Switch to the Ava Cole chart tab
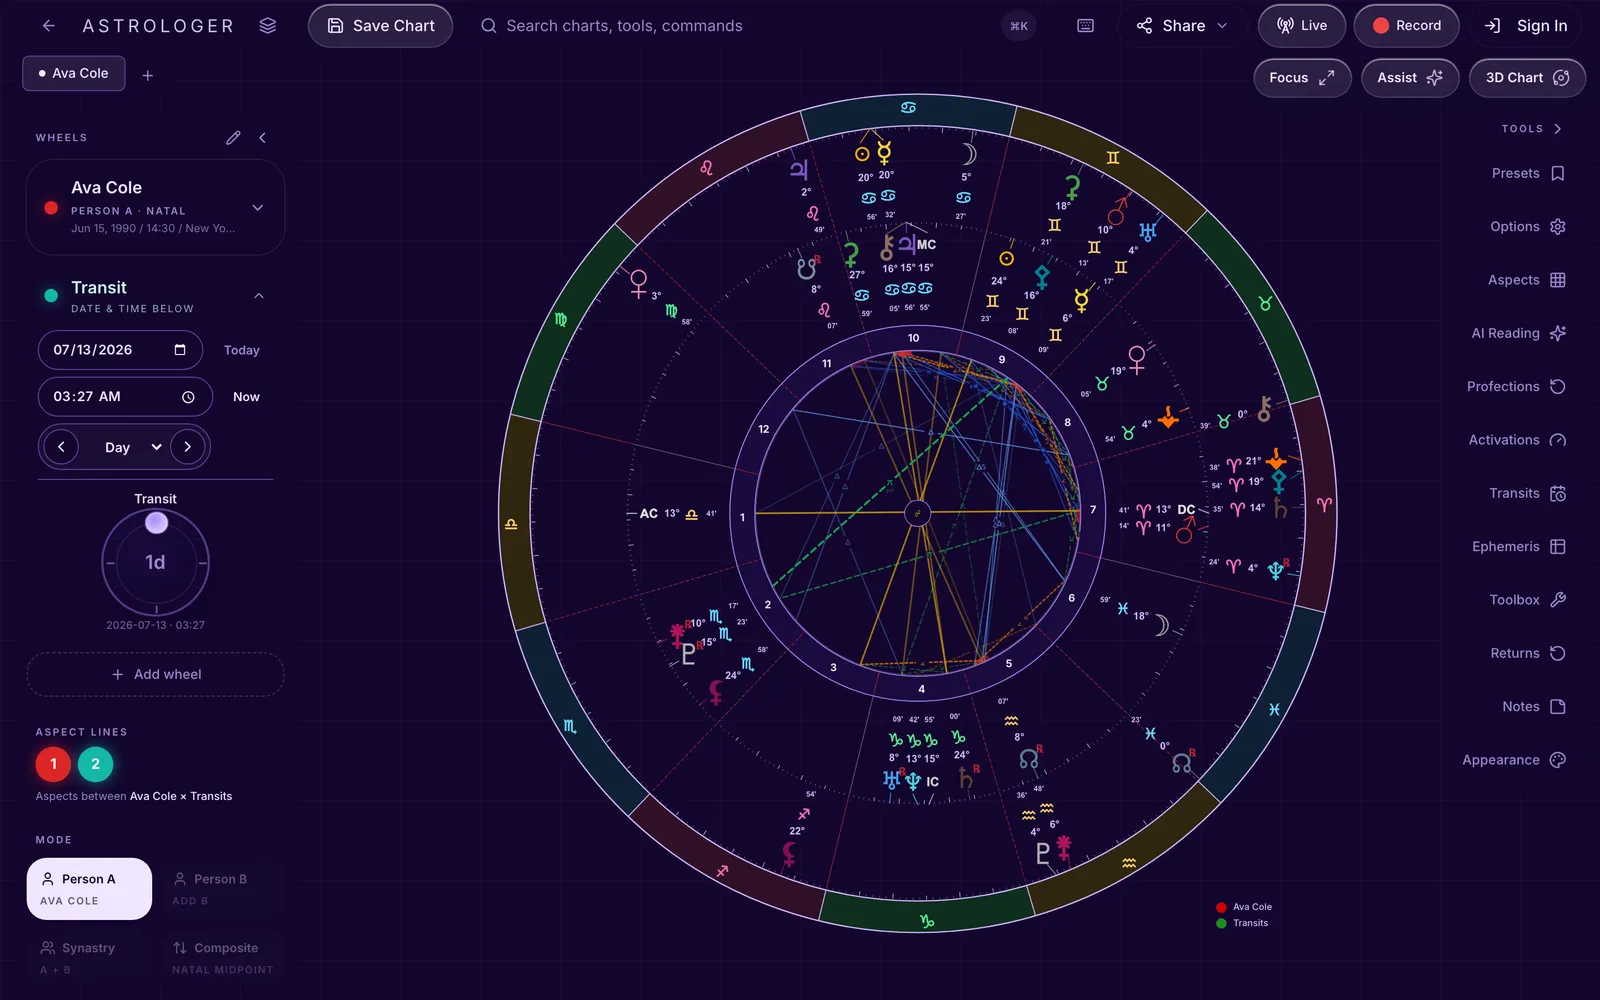Screen dimensions: 1600x1000 (74, 73)
